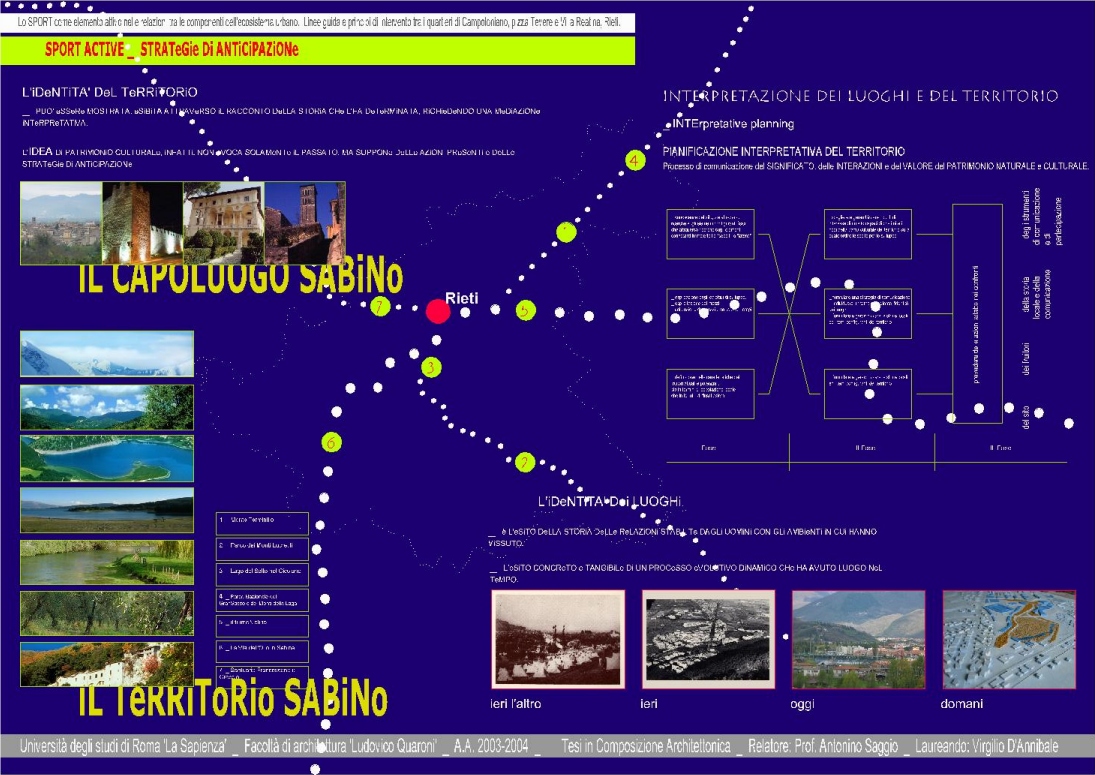Screen dimensions: 1095x775
Task: Click the yellow marker numbered 6
Action: 332,442
